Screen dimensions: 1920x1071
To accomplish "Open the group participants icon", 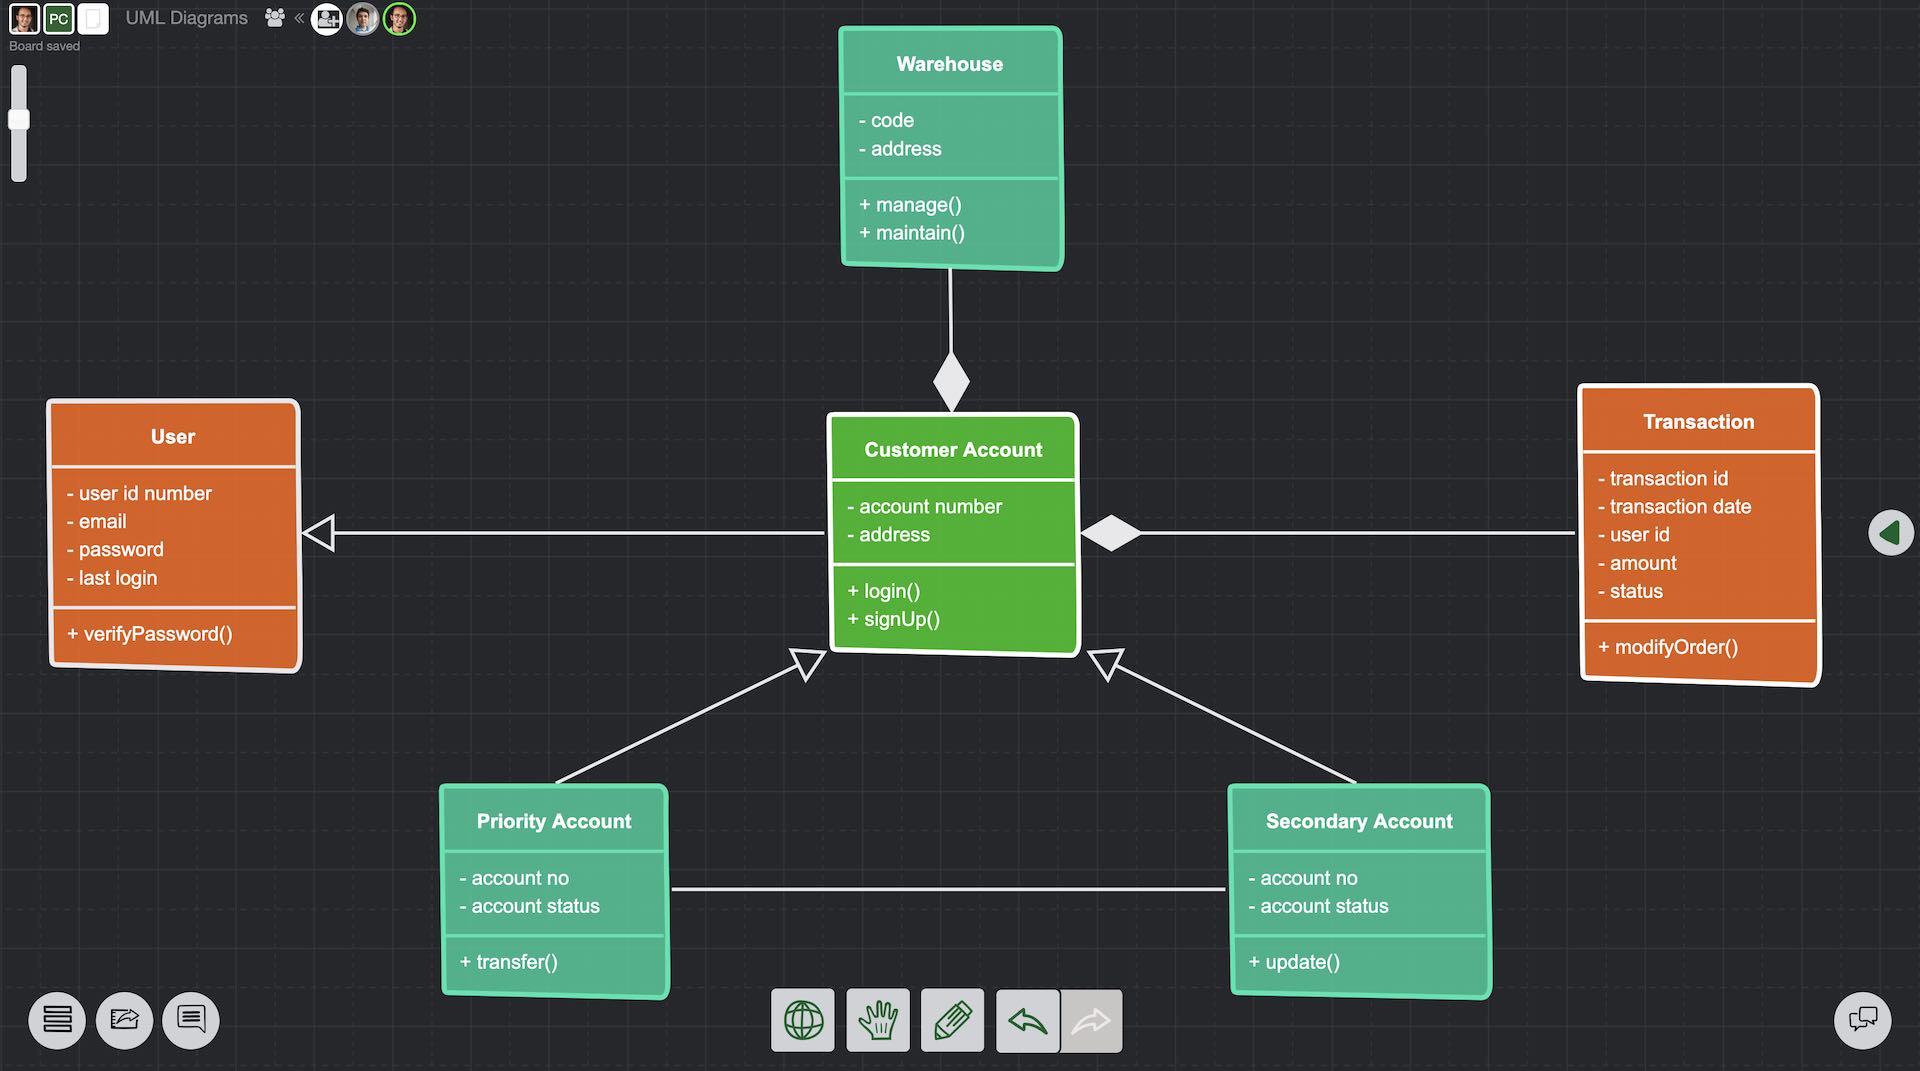I will (x=274, y=18).
